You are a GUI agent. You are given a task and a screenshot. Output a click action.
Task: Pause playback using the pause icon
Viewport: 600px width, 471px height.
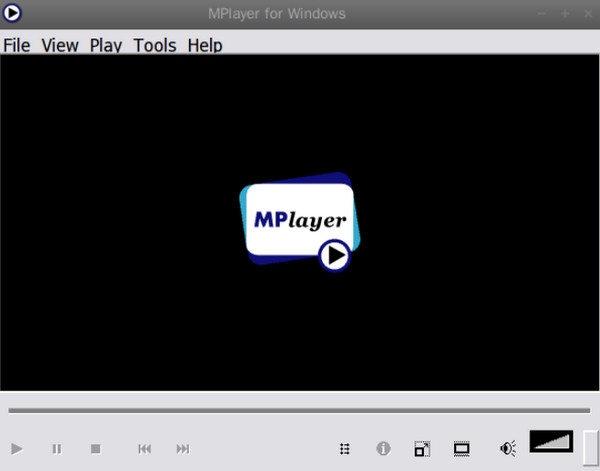(57, 448)
